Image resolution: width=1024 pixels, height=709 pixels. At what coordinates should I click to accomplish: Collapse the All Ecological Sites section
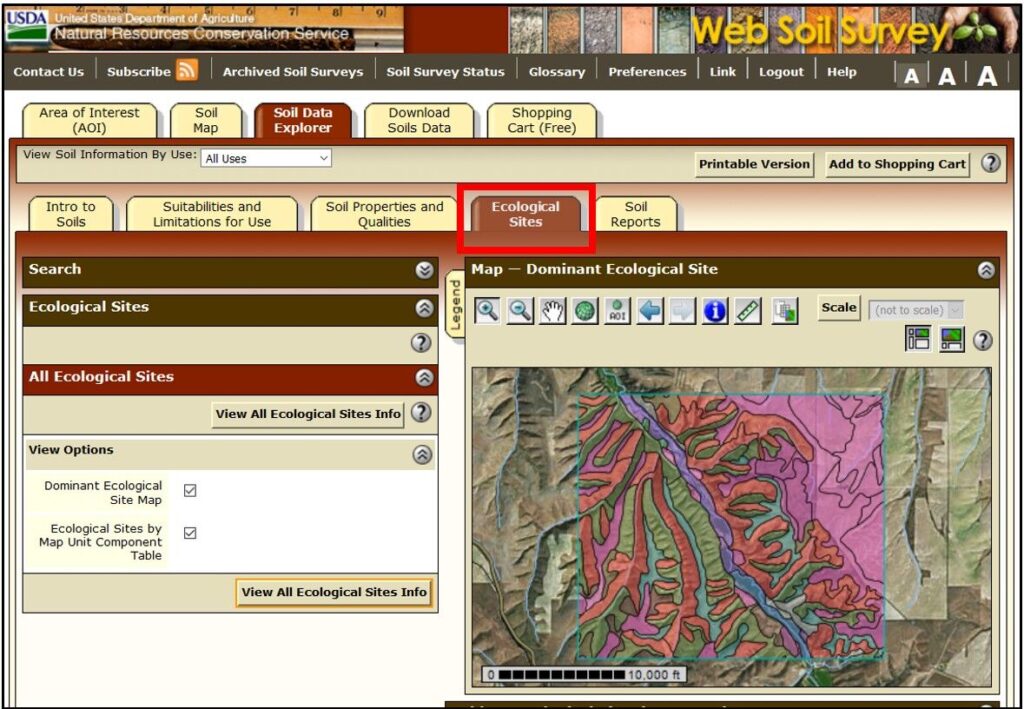pyautogui.click(x=424, y=377)
